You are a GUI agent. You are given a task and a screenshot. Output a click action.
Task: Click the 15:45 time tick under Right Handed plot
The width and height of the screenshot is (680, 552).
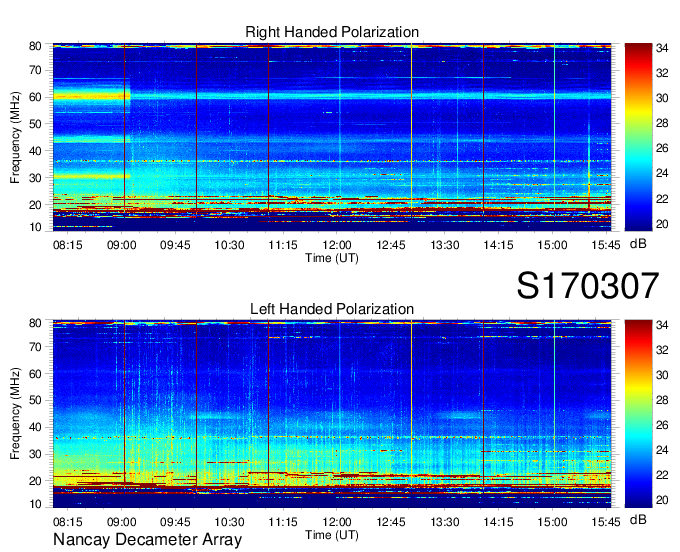[x=606, y=245]
